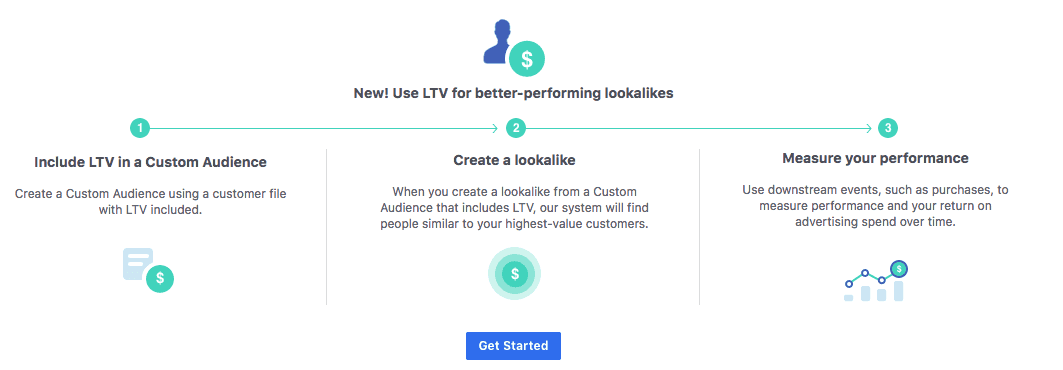Click 'Include LTV in a Custom Audience' heading
This screenshot has height=370, width=1063.
click(x=151, y=163)
